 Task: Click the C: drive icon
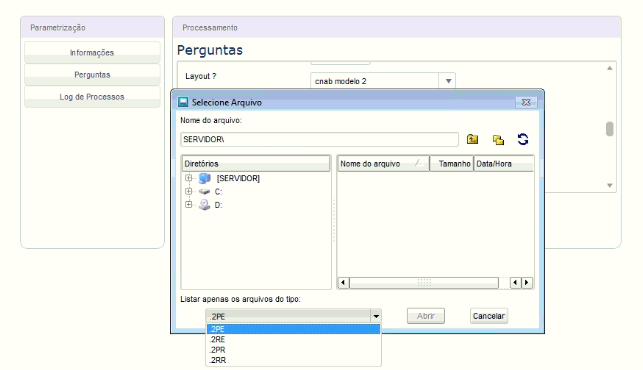(x=204, y=192)
